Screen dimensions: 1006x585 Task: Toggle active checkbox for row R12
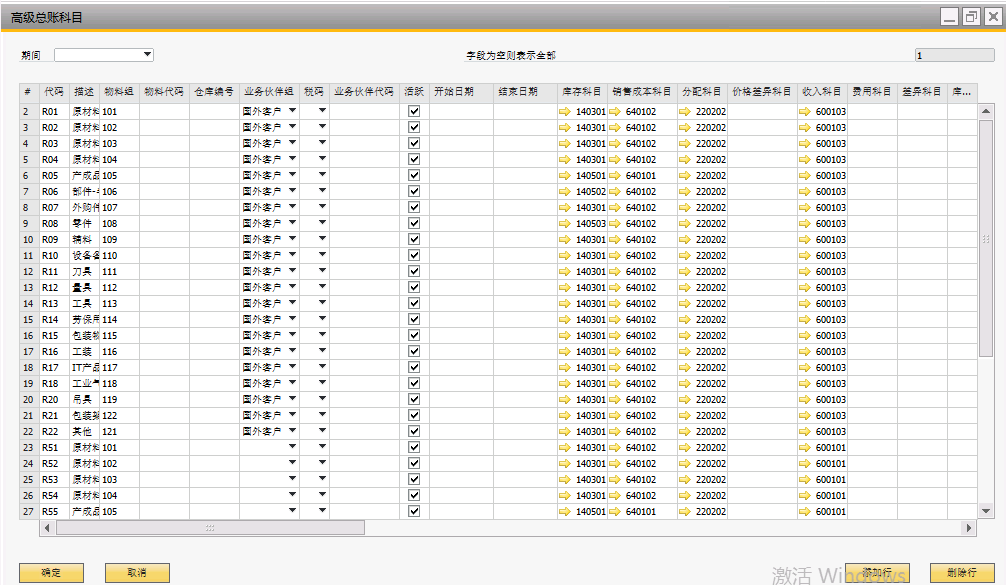(414, 287)
